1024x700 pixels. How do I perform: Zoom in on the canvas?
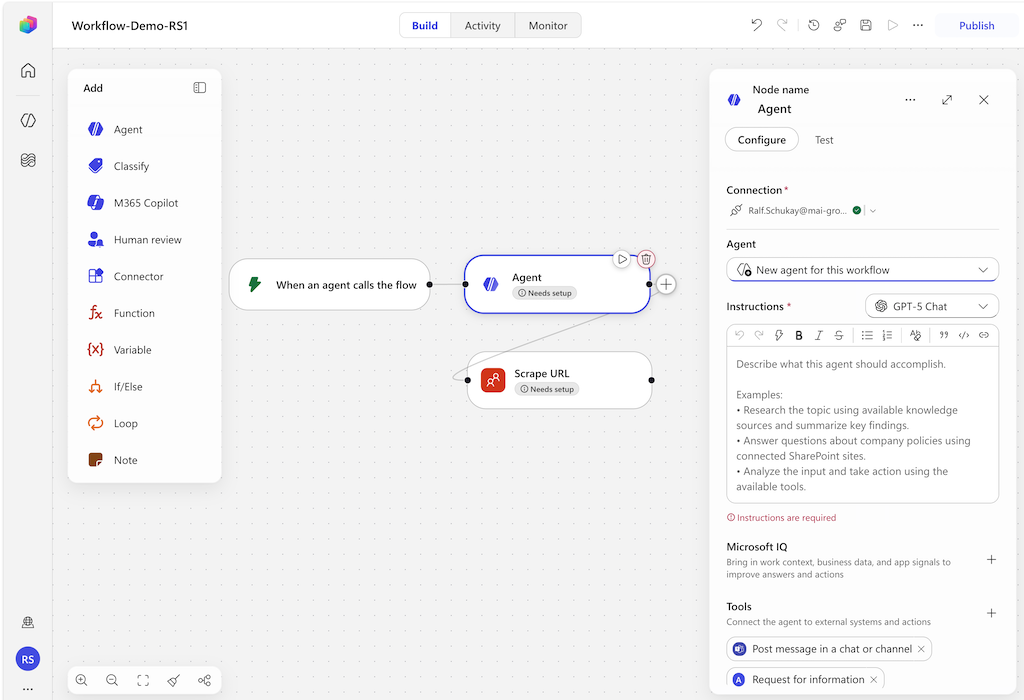click(82, 680)
